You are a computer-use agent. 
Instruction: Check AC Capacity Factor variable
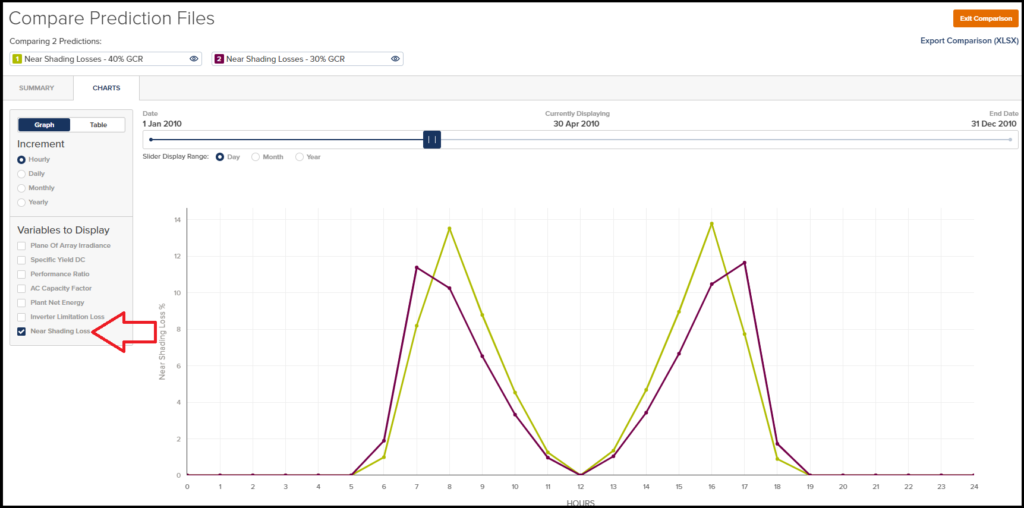(22, 288)
